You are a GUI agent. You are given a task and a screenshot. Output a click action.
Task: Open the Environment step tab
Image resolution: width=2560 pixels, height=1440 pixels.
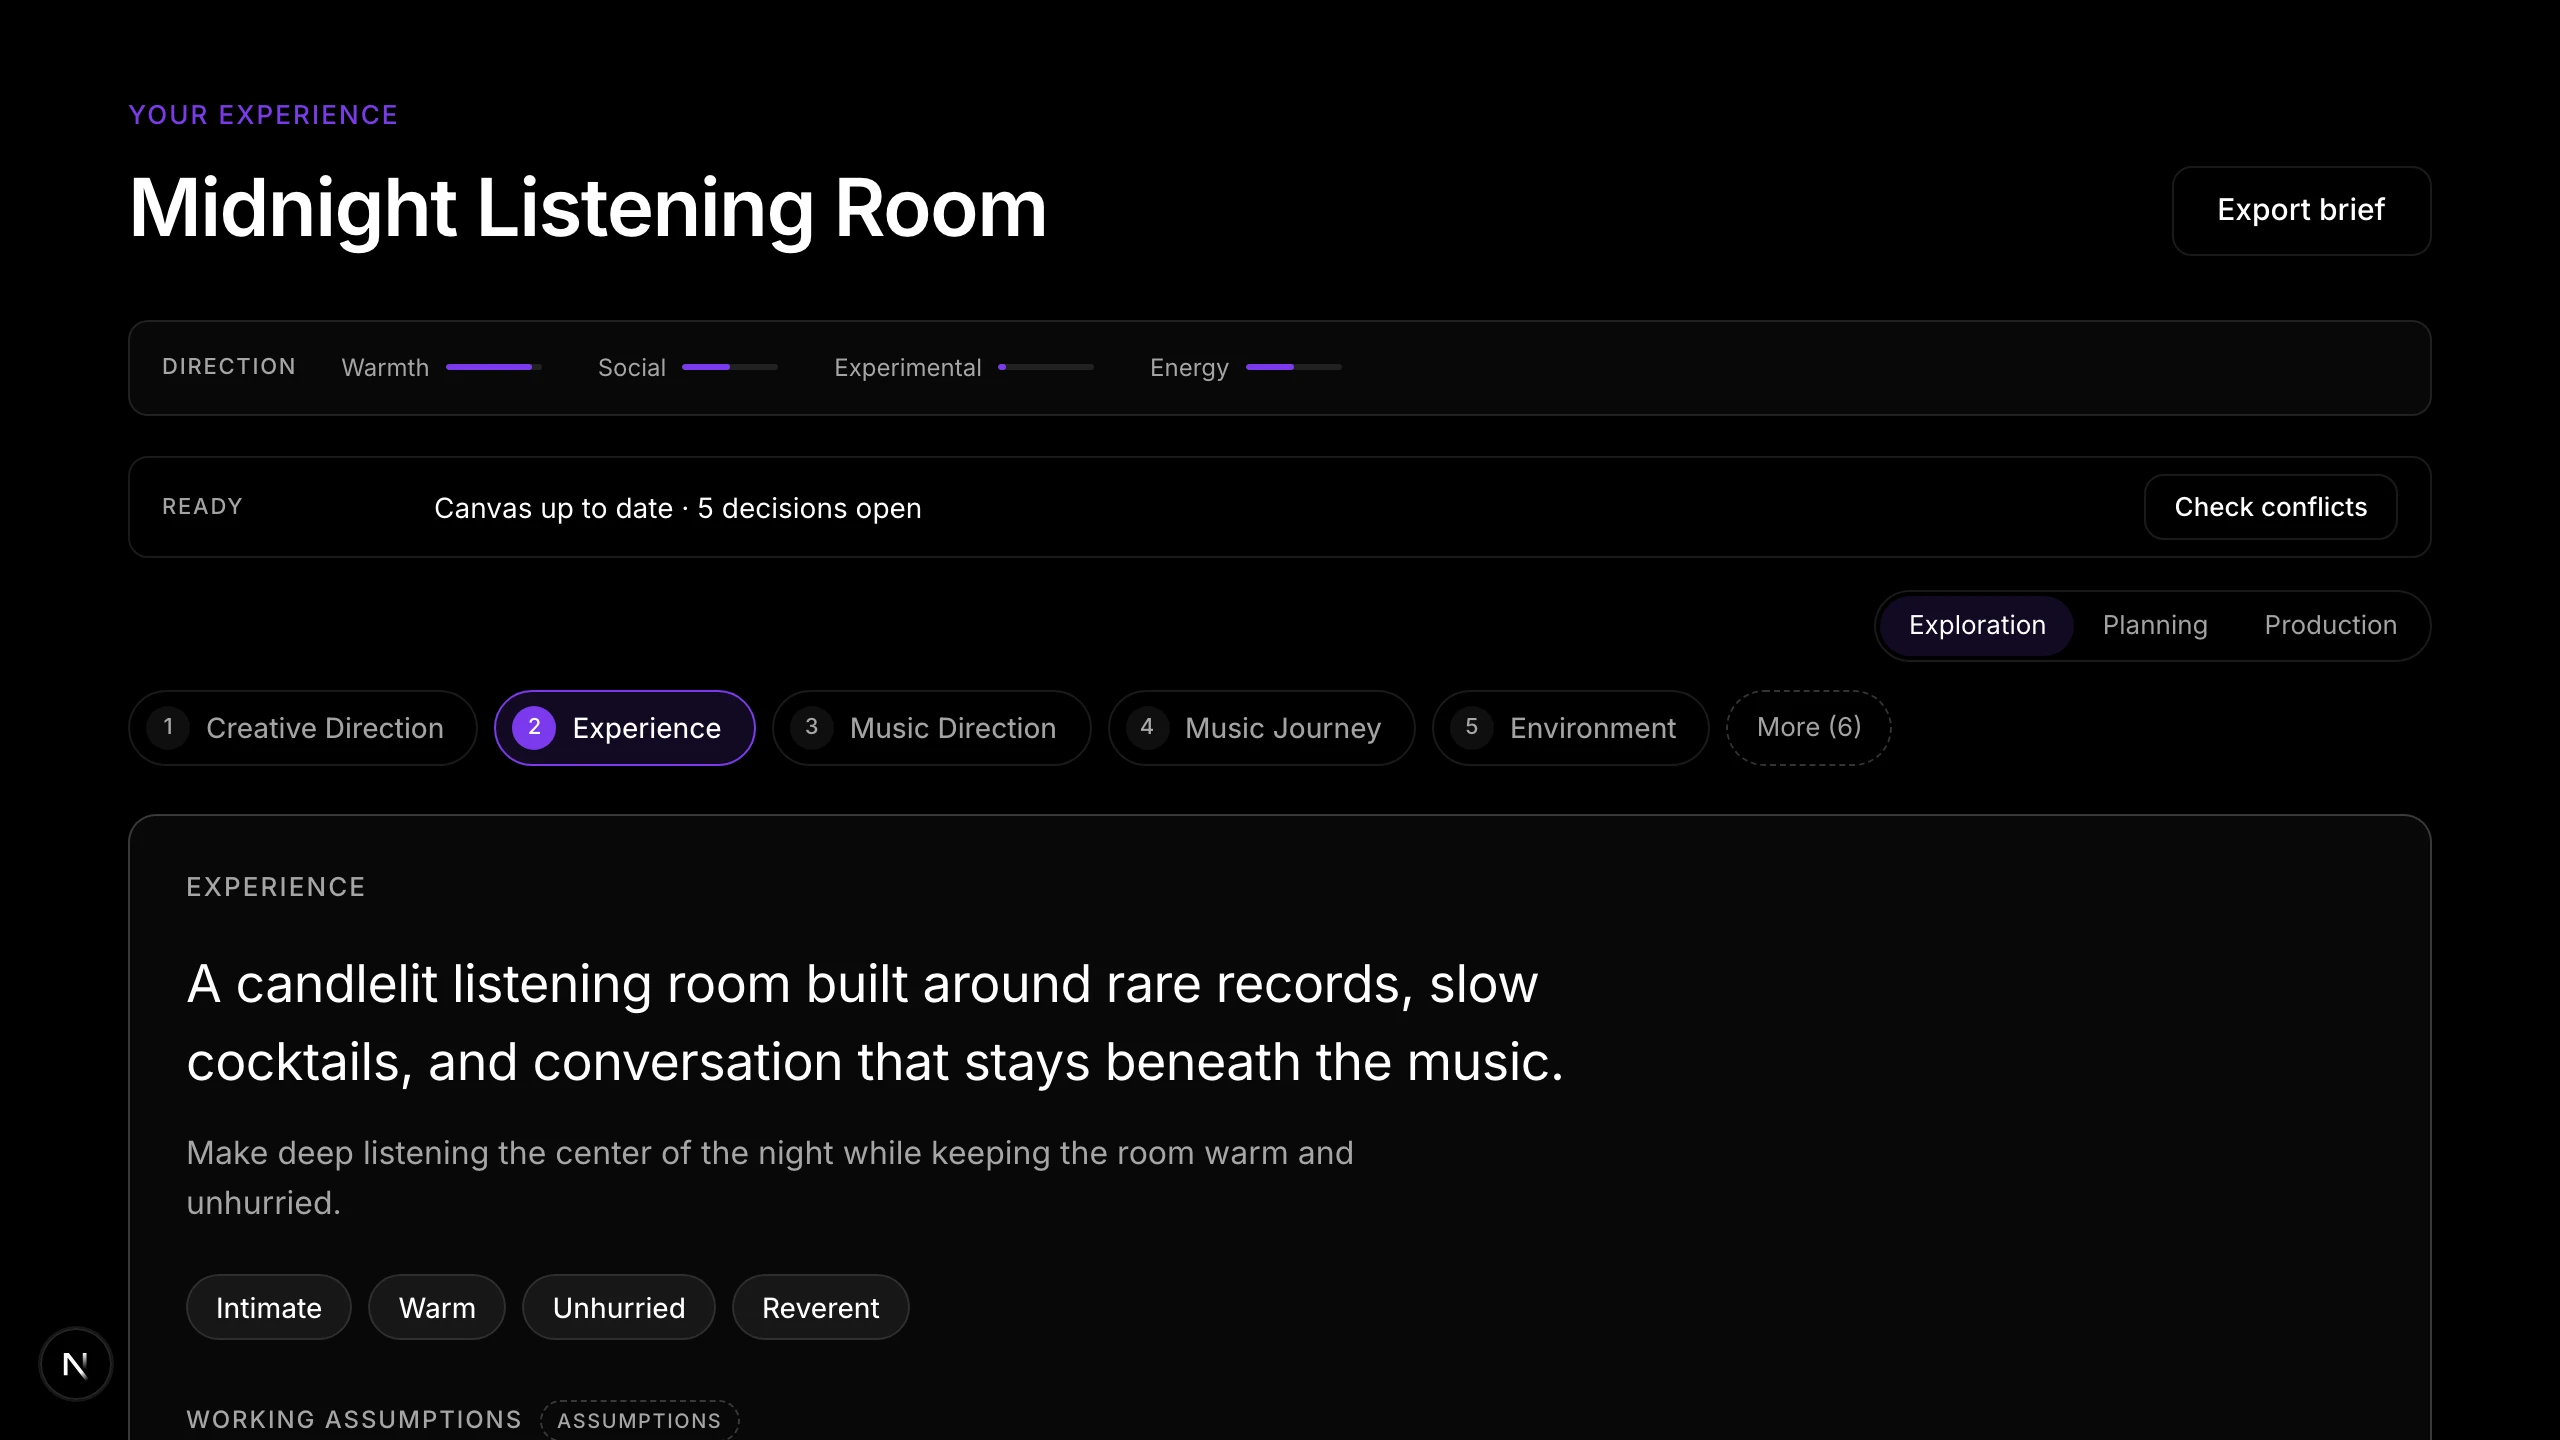click(1571, 728)
